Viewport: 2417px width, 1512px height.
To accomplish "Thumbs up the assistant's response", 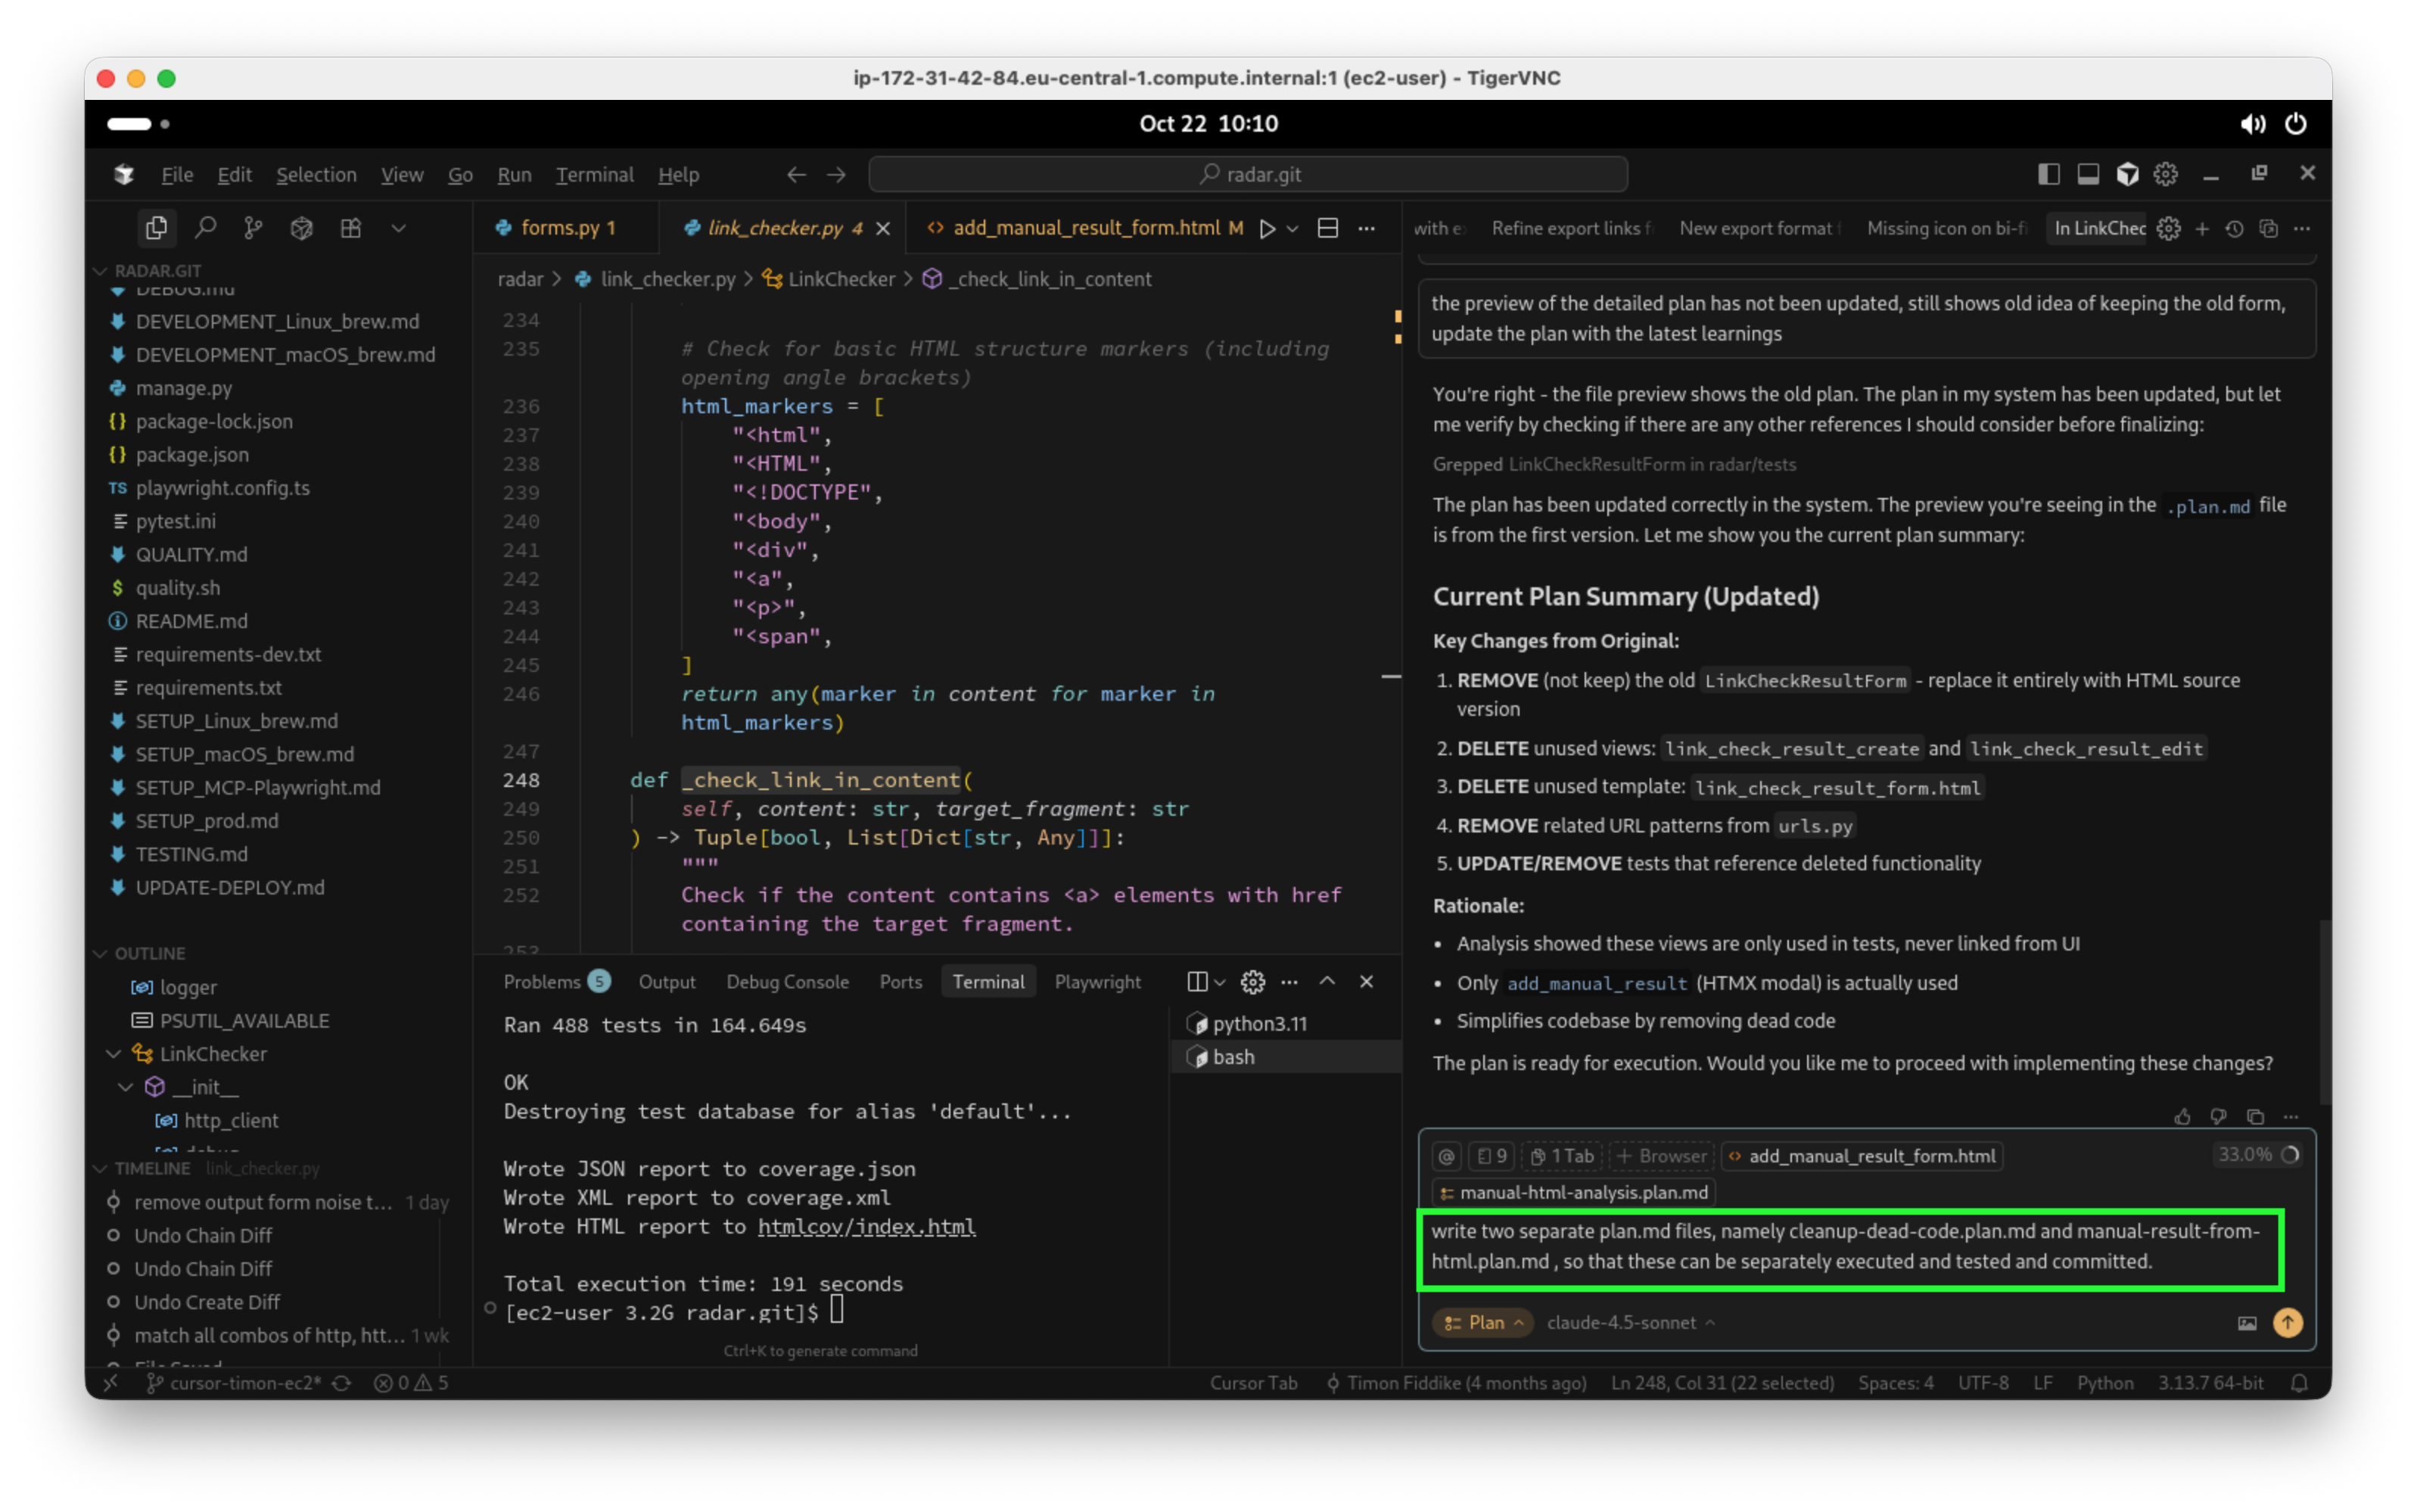I will click(x=2182, y=1116).
